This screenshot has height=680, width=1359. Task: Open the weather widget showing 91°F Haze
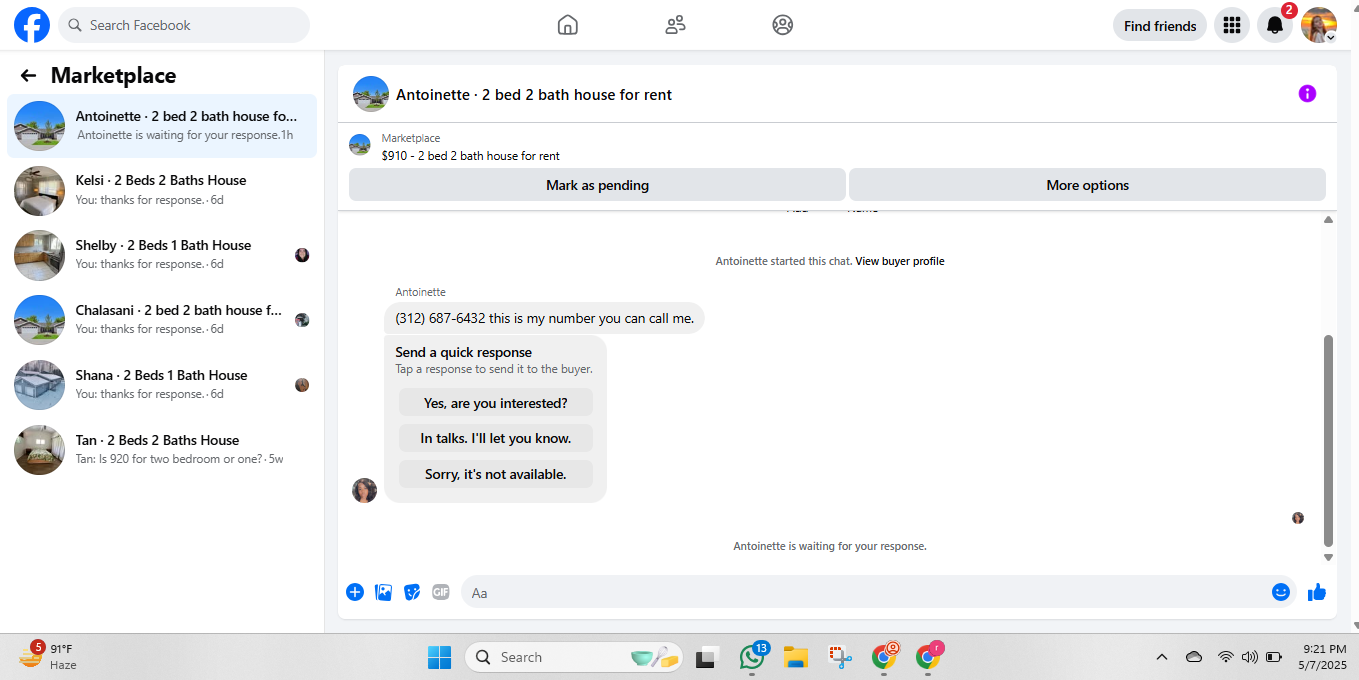point(49,656)
